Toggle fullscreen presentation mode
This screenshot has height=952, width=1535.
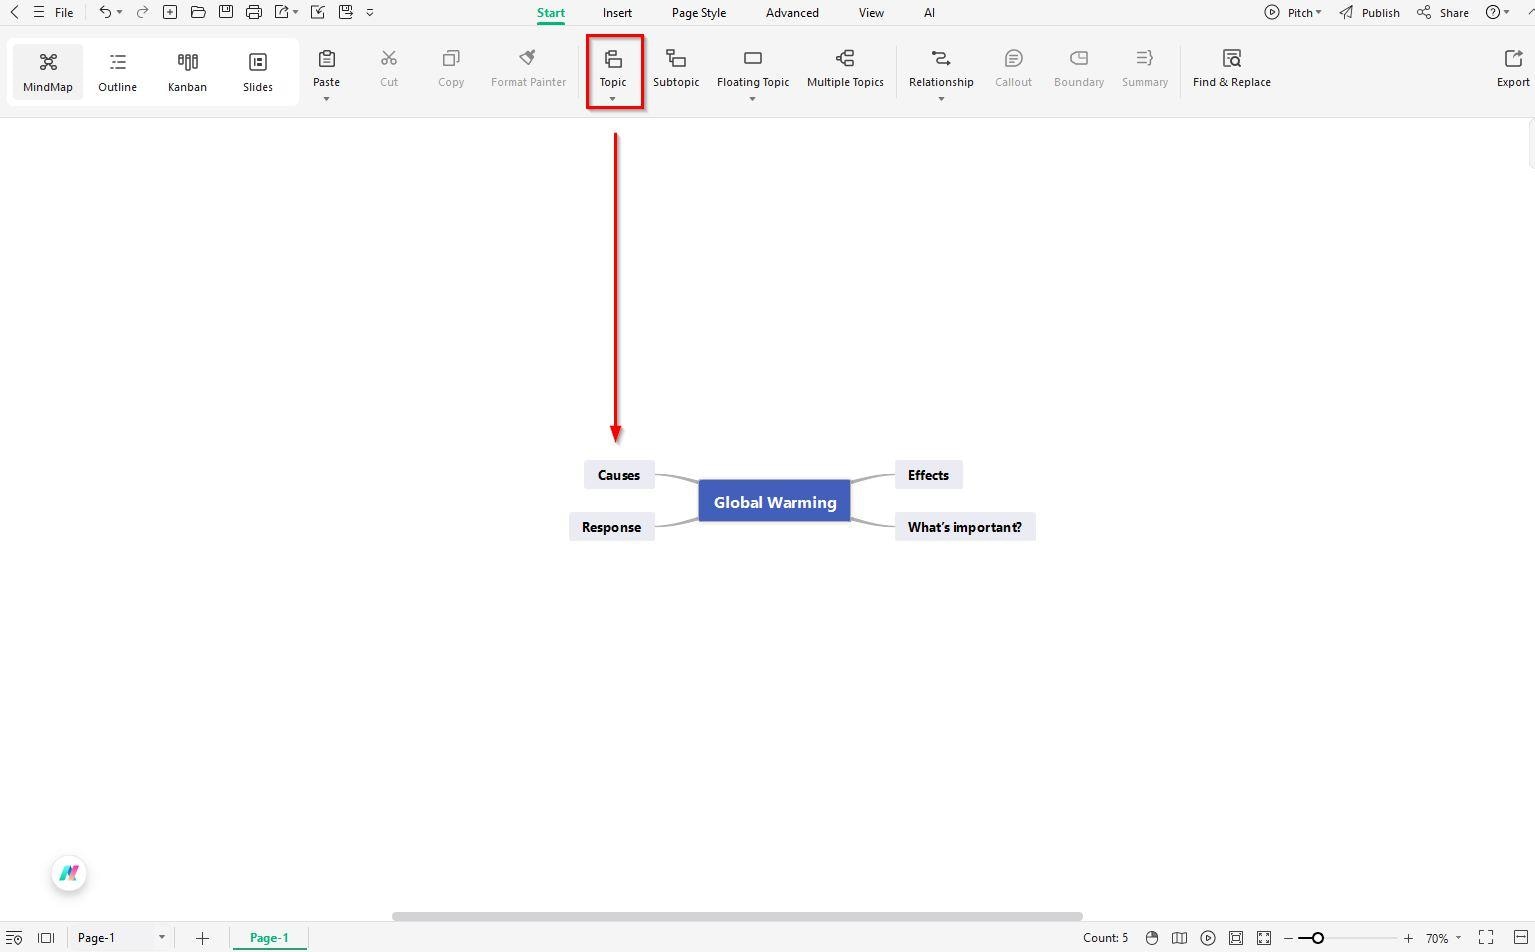point(1484,938)
